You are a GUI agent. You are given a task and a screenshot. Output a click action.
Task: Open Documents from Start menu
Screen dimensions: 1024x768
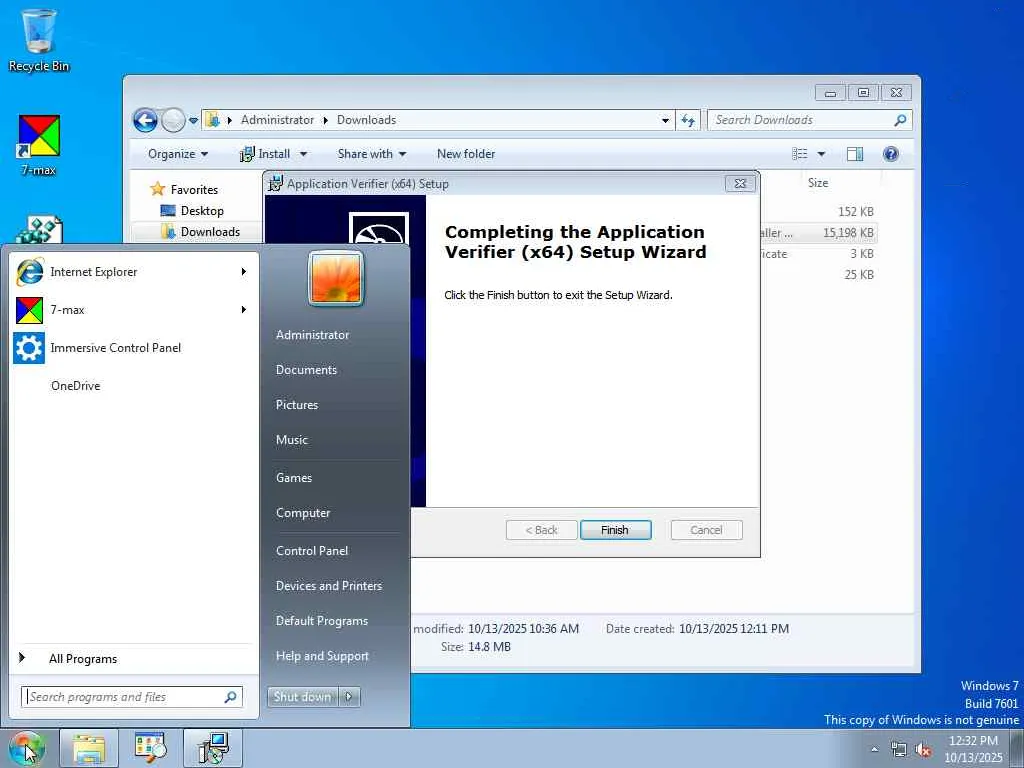(x=306, y=370)
